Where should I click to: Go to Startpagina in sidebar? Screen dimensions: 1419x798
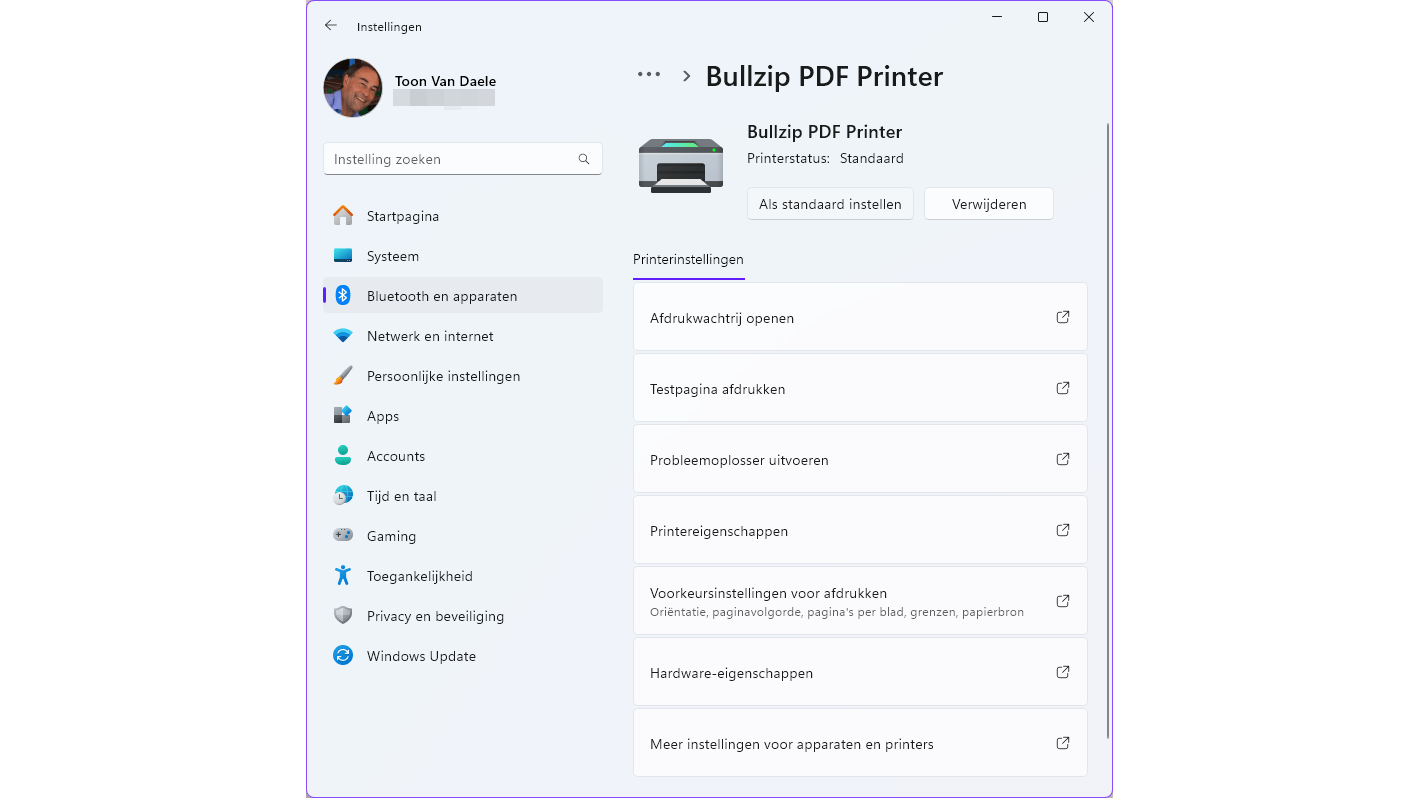pyautogui.click(x=463, y=216)
